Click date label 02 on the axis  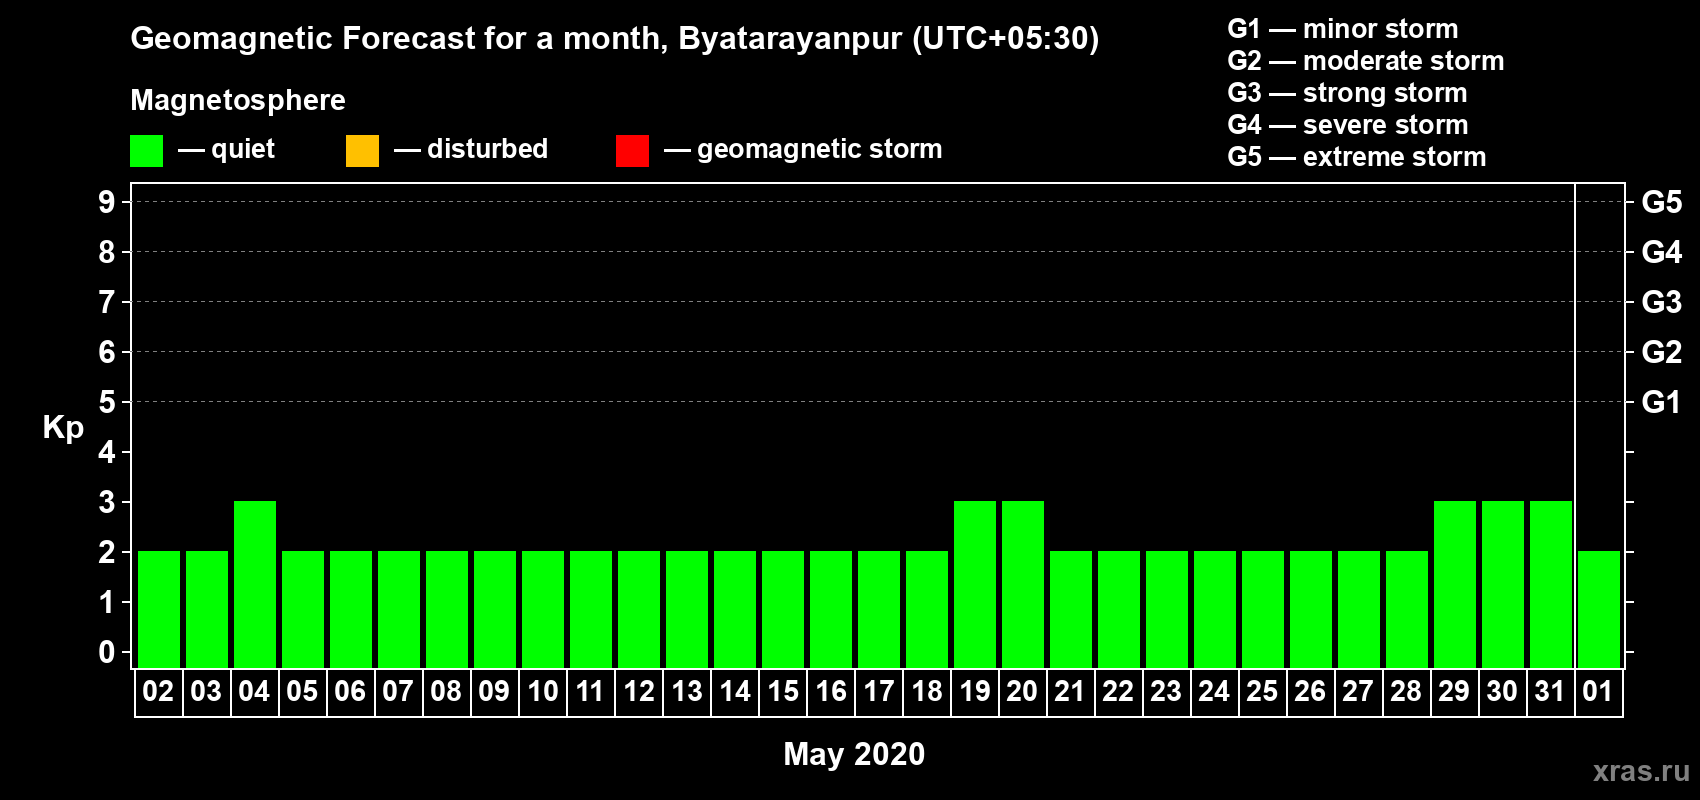[158, 692]
